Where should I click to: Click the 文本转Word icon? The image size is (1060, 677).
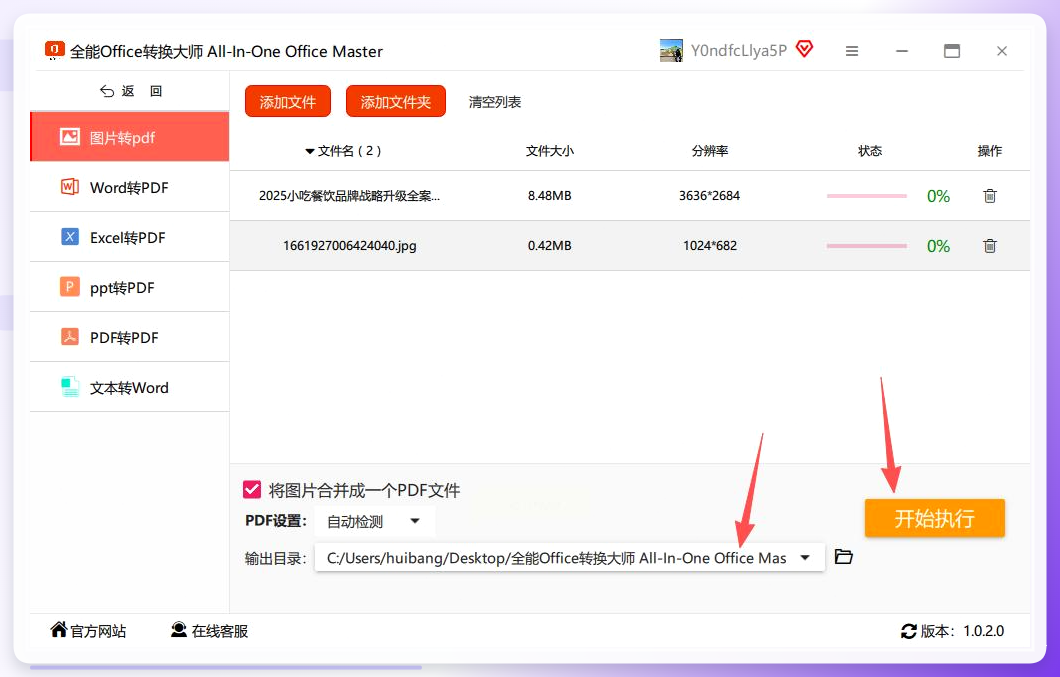point(70,387)
